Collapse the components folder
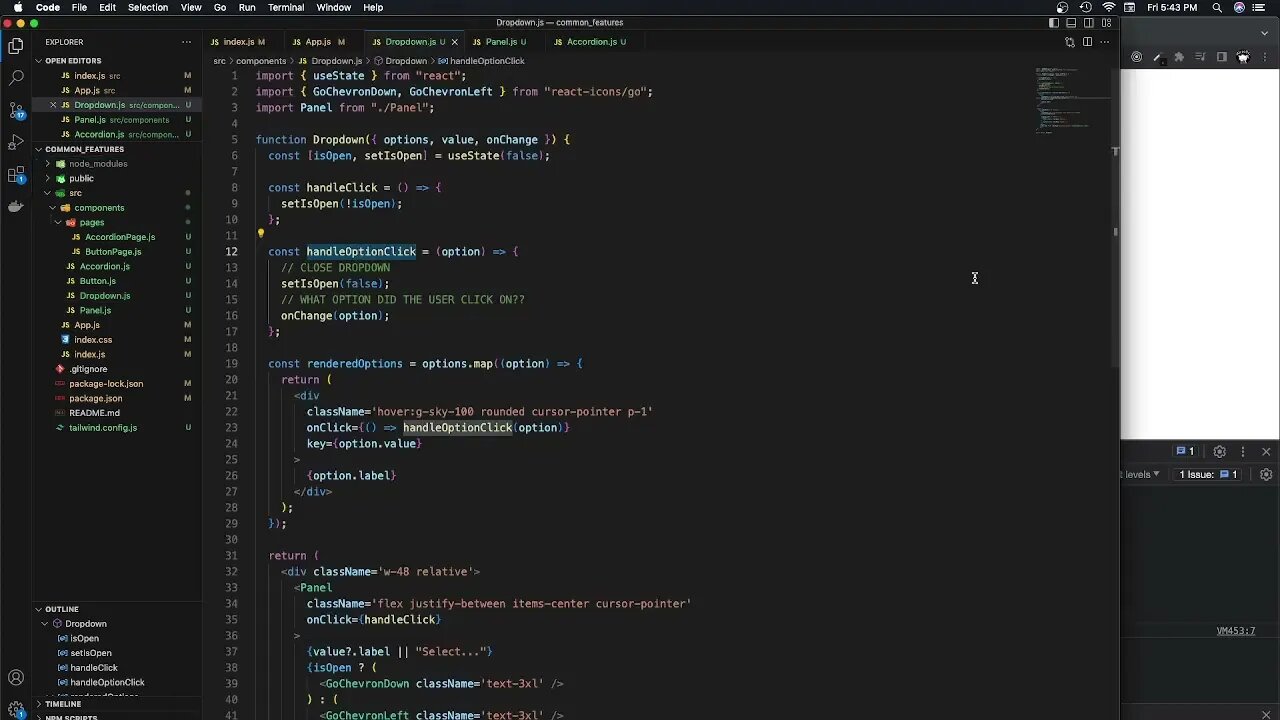The image size is (1280, 720). pyautogui.click(x=53, y=208)
